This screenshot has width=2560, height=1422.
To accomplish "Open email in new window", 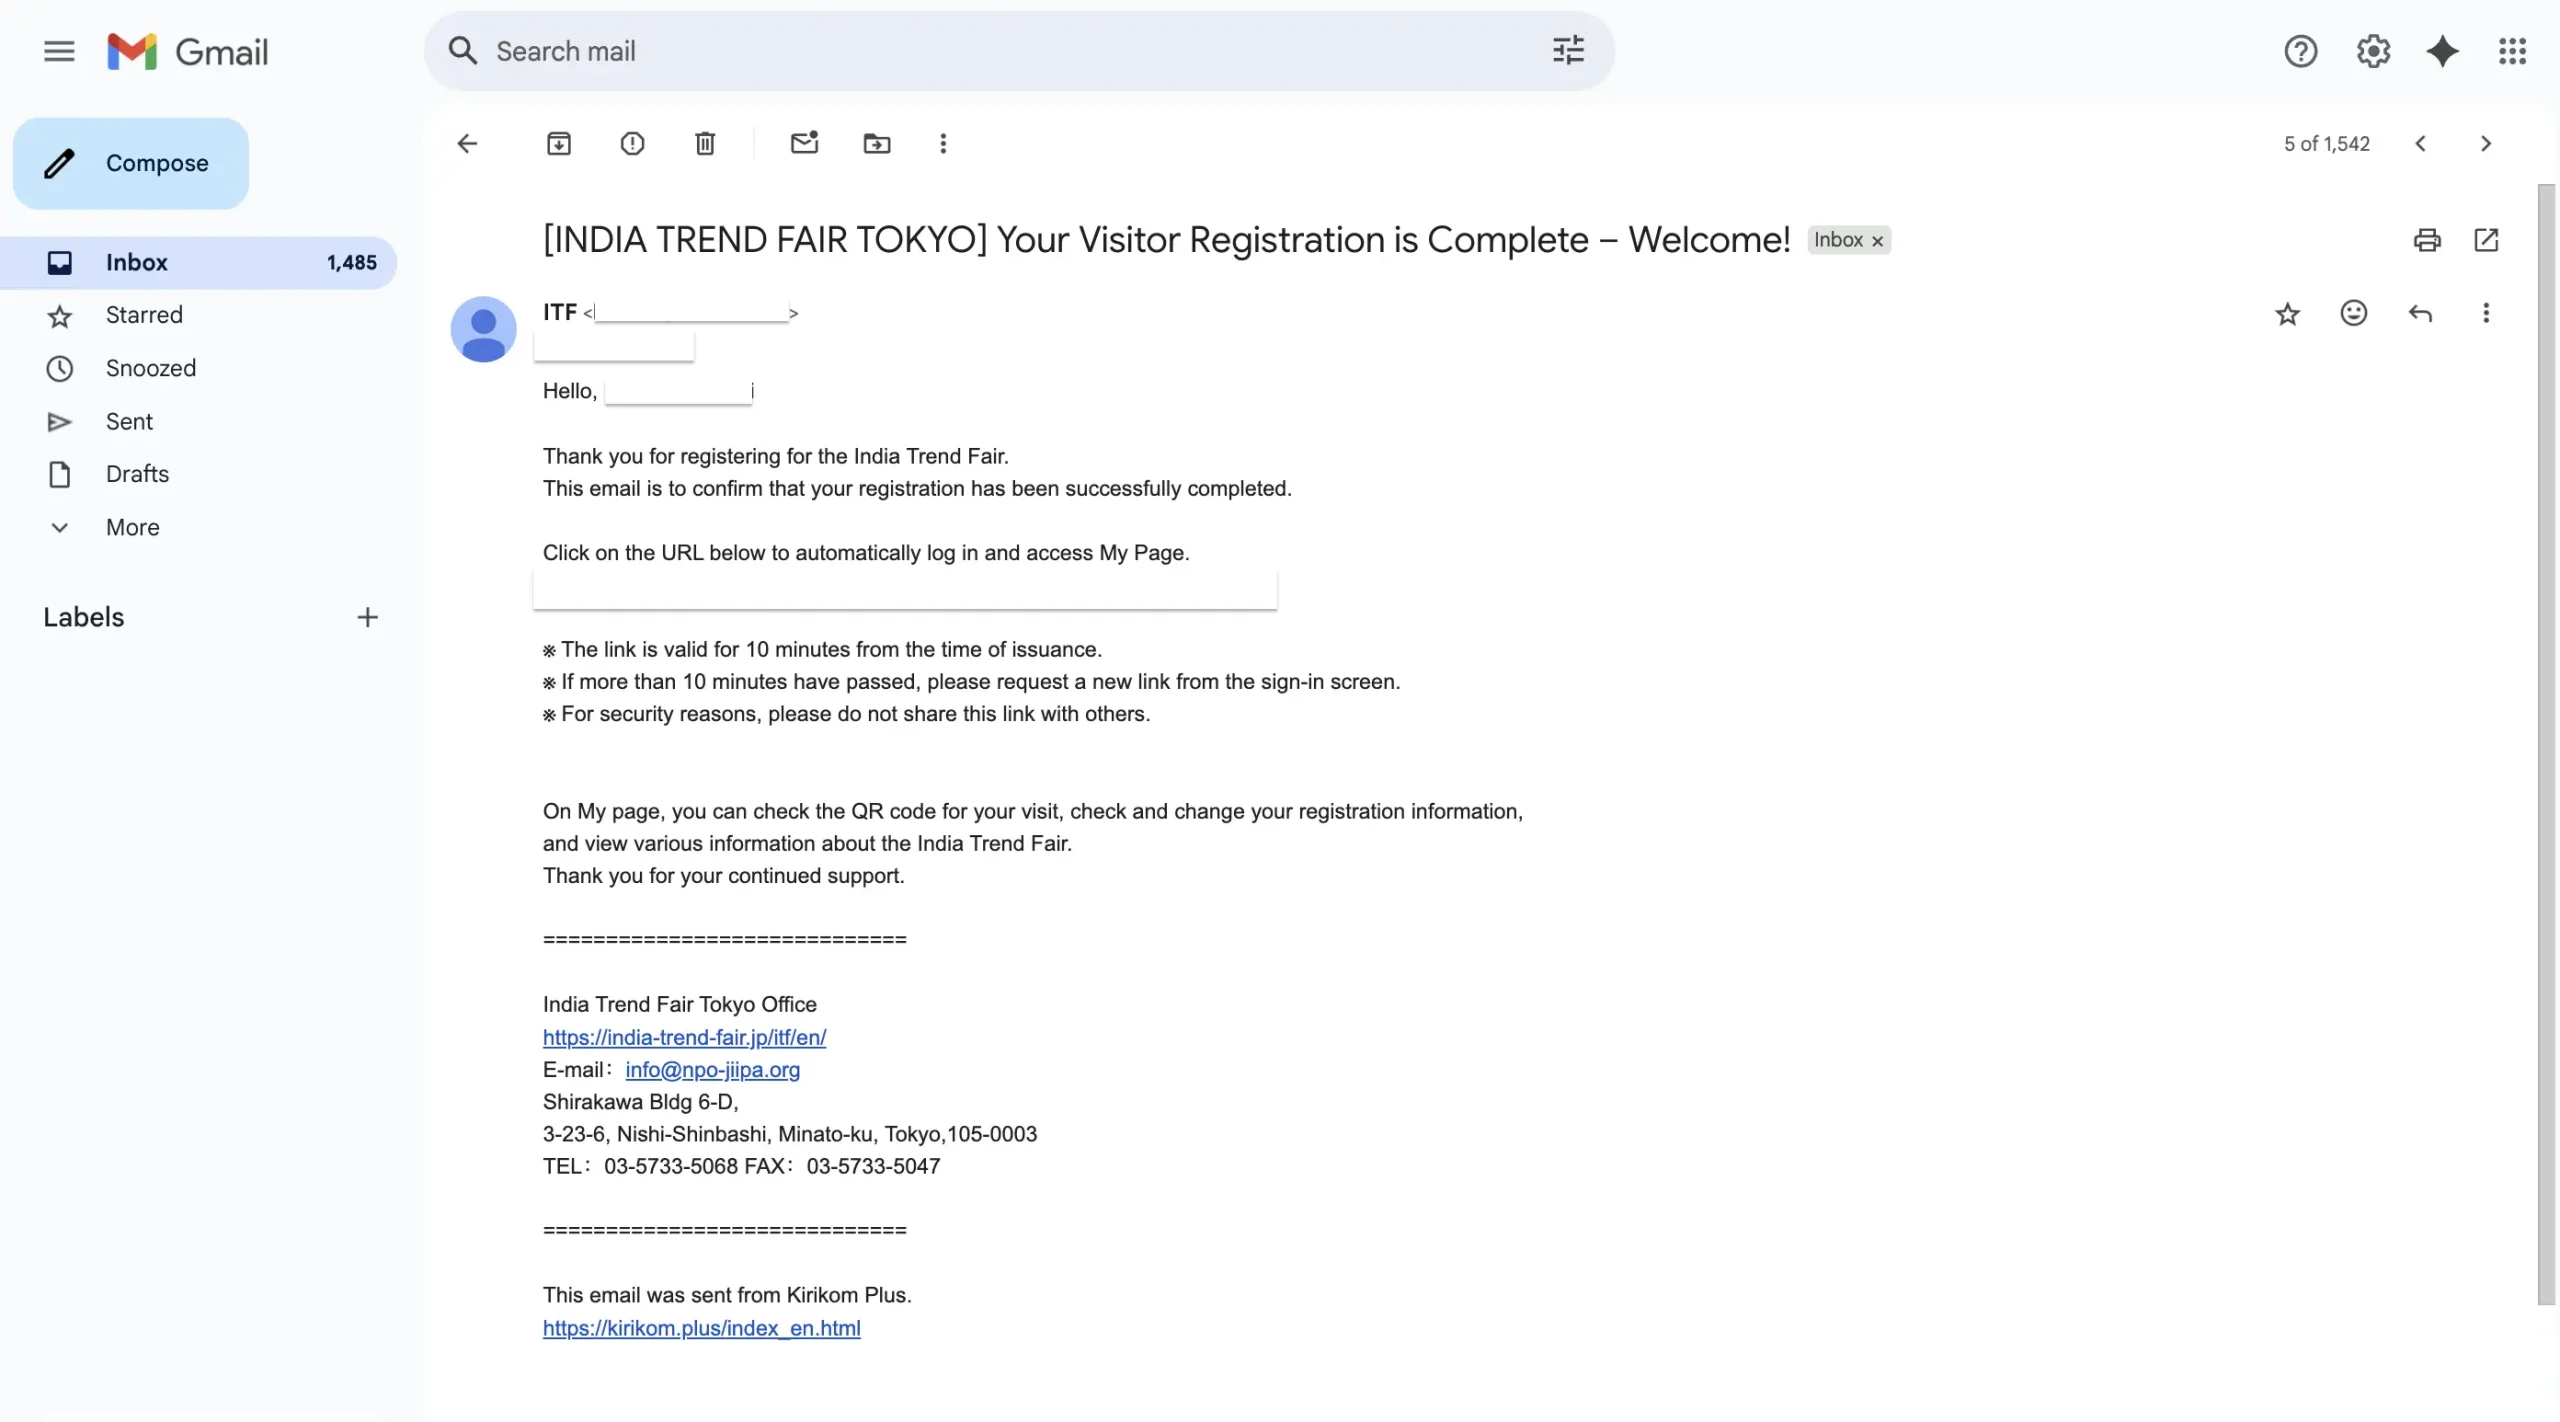I will (x=2486, y=240).
